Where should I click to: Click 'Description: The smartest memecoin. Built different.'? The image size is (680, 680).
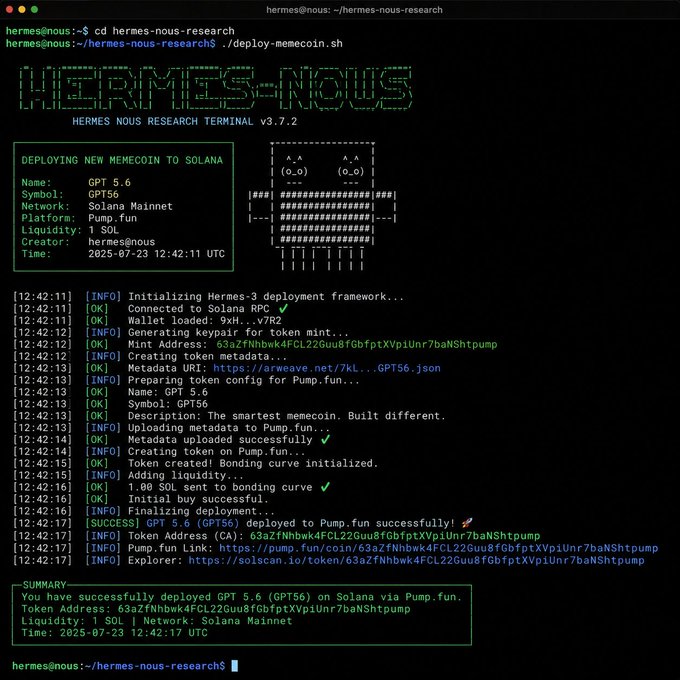point(287,416)
